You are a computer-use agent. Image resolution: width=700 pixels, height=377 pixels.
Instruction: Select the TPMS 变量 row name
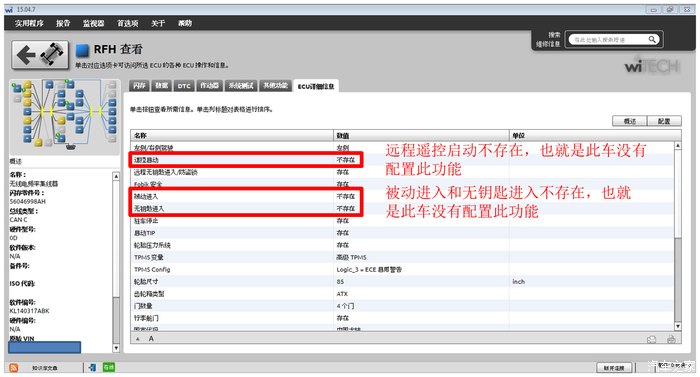[x=149, y=257]
